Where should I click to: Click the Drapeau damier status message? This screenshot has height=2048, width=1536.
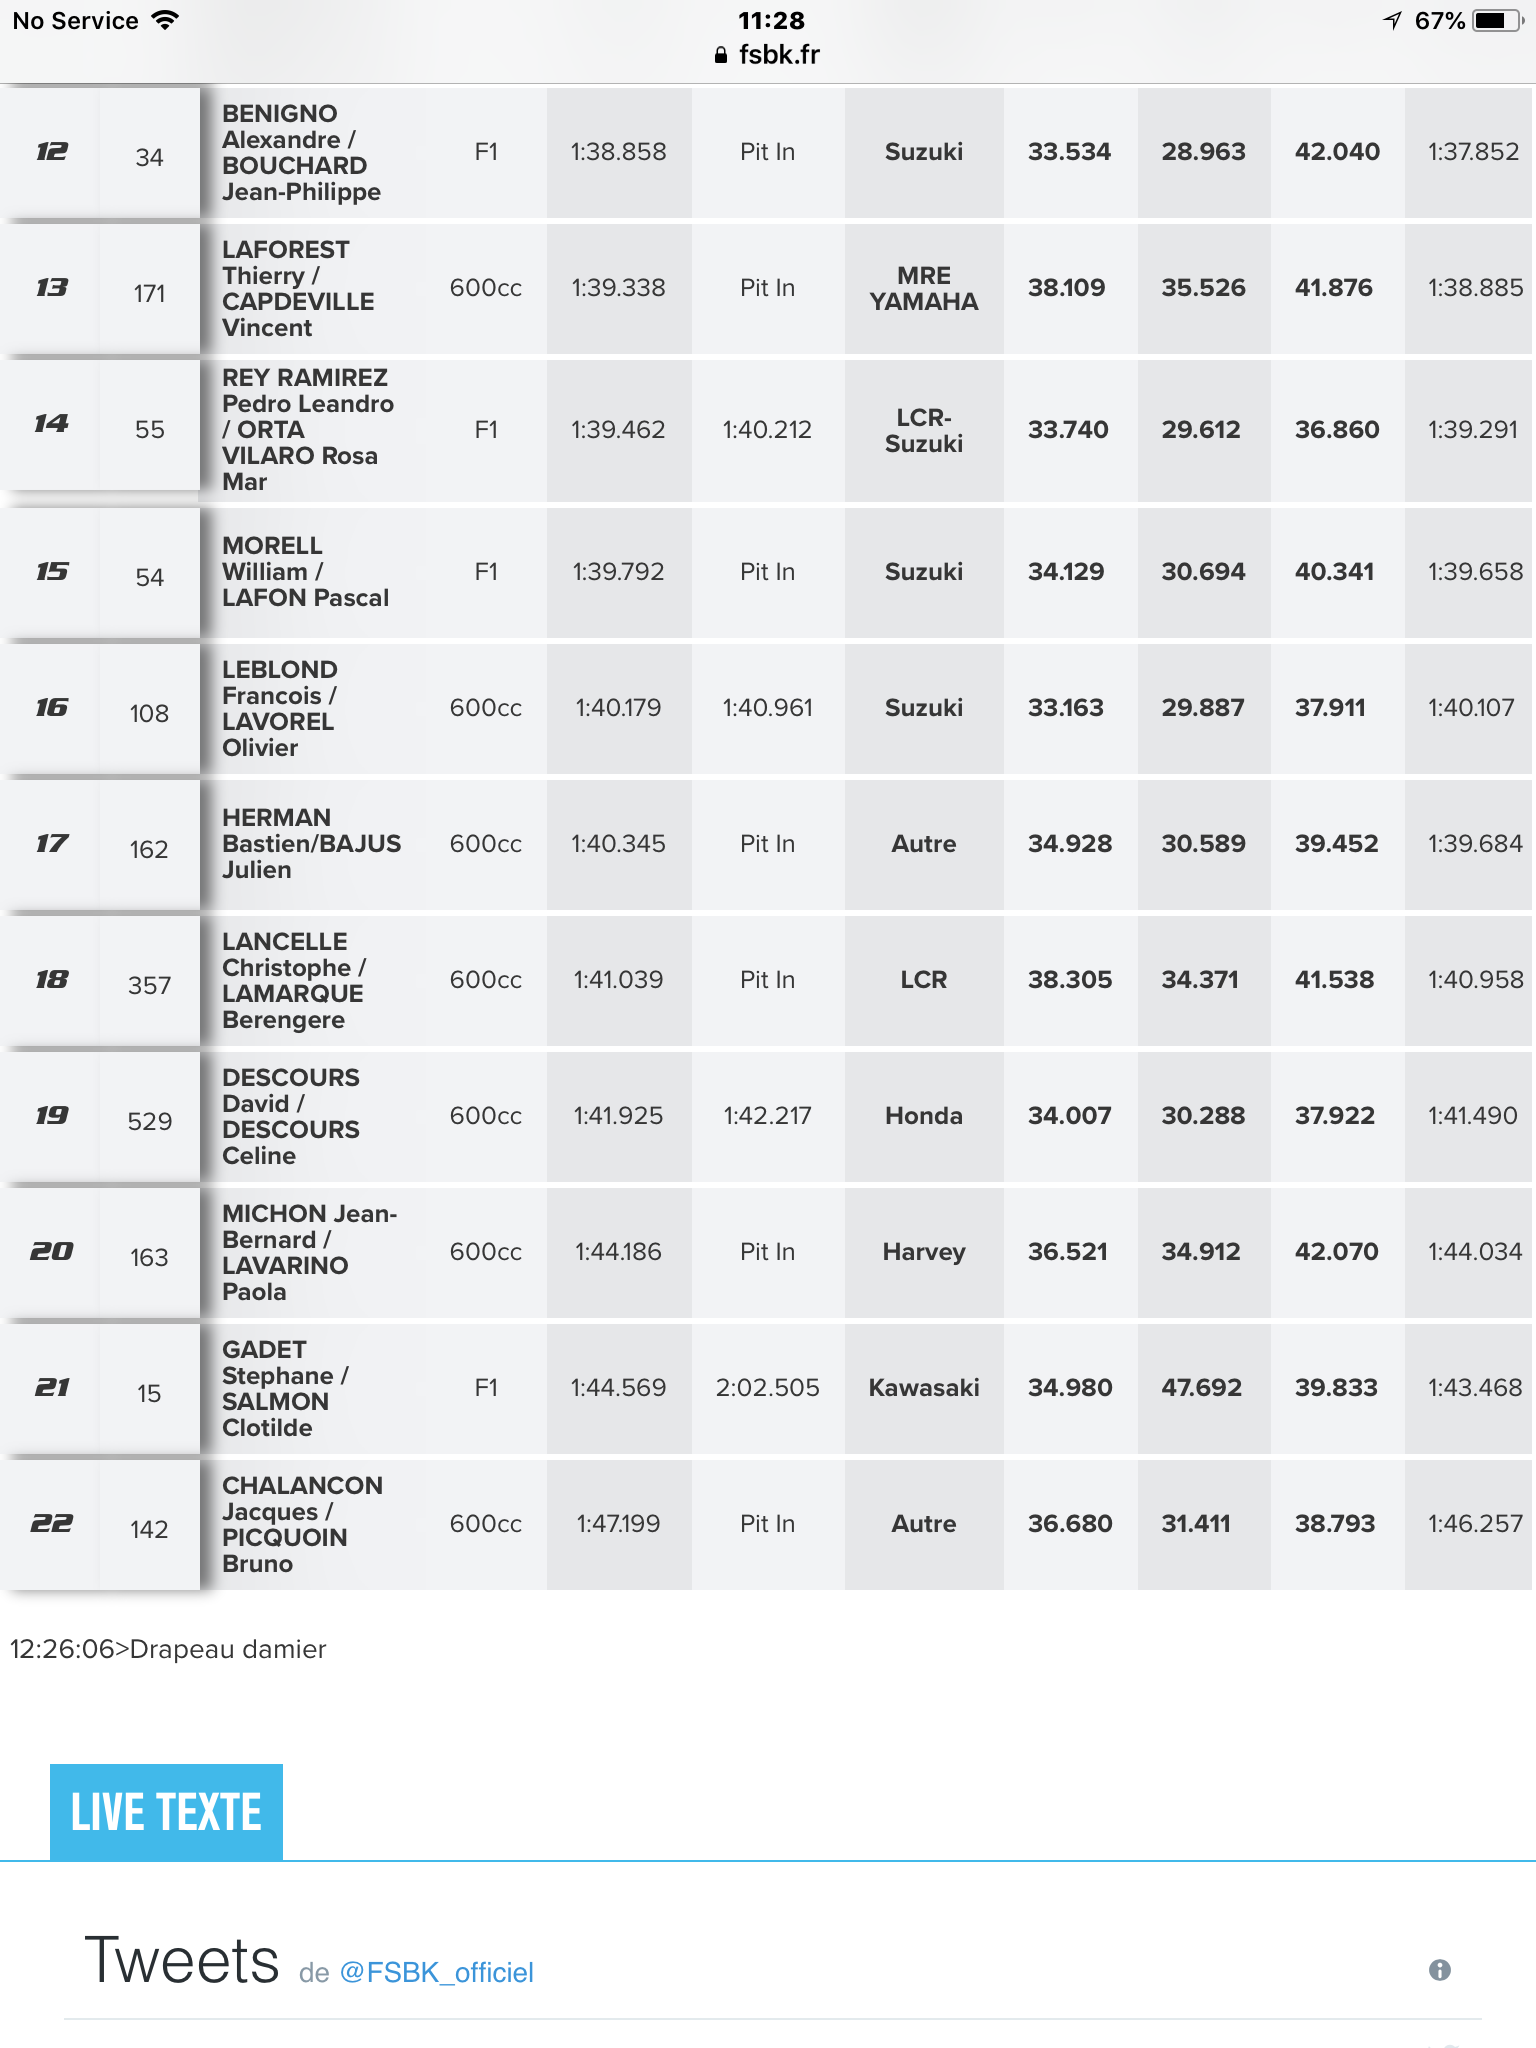[168, 1649]
